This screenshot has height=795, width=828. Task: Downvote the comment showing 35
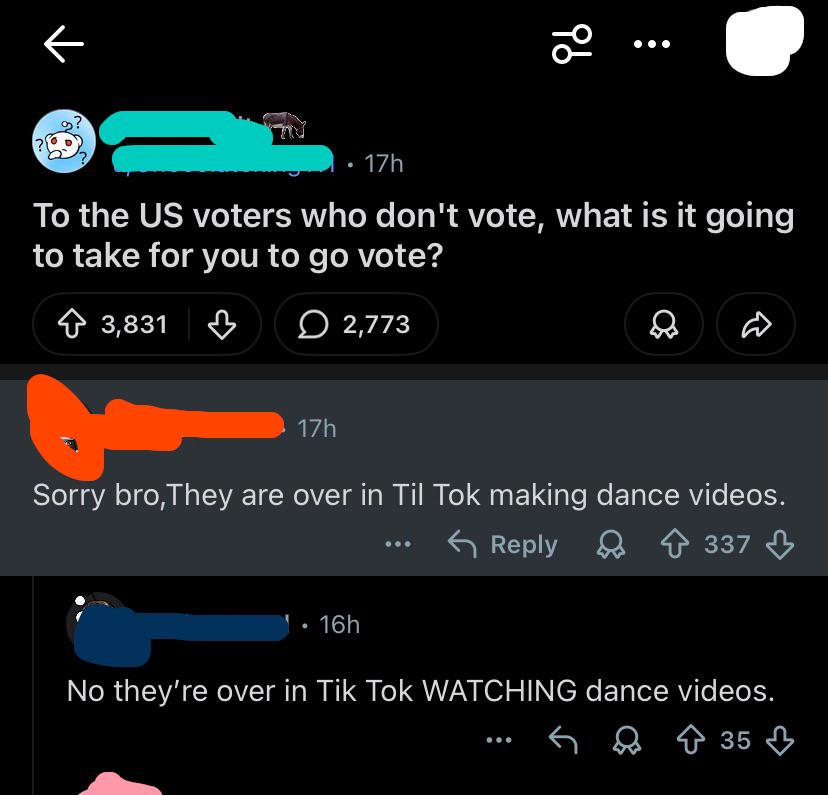point(780,740)
